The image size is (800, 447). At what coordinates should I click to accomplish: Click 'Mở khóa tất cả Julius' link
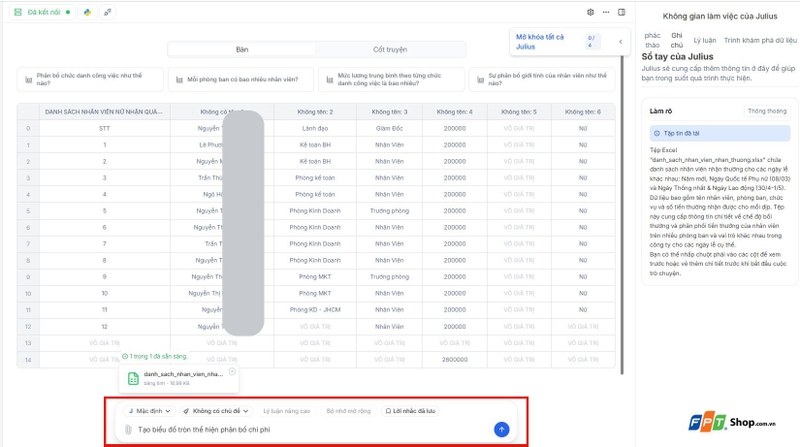(x=540, y=42)
